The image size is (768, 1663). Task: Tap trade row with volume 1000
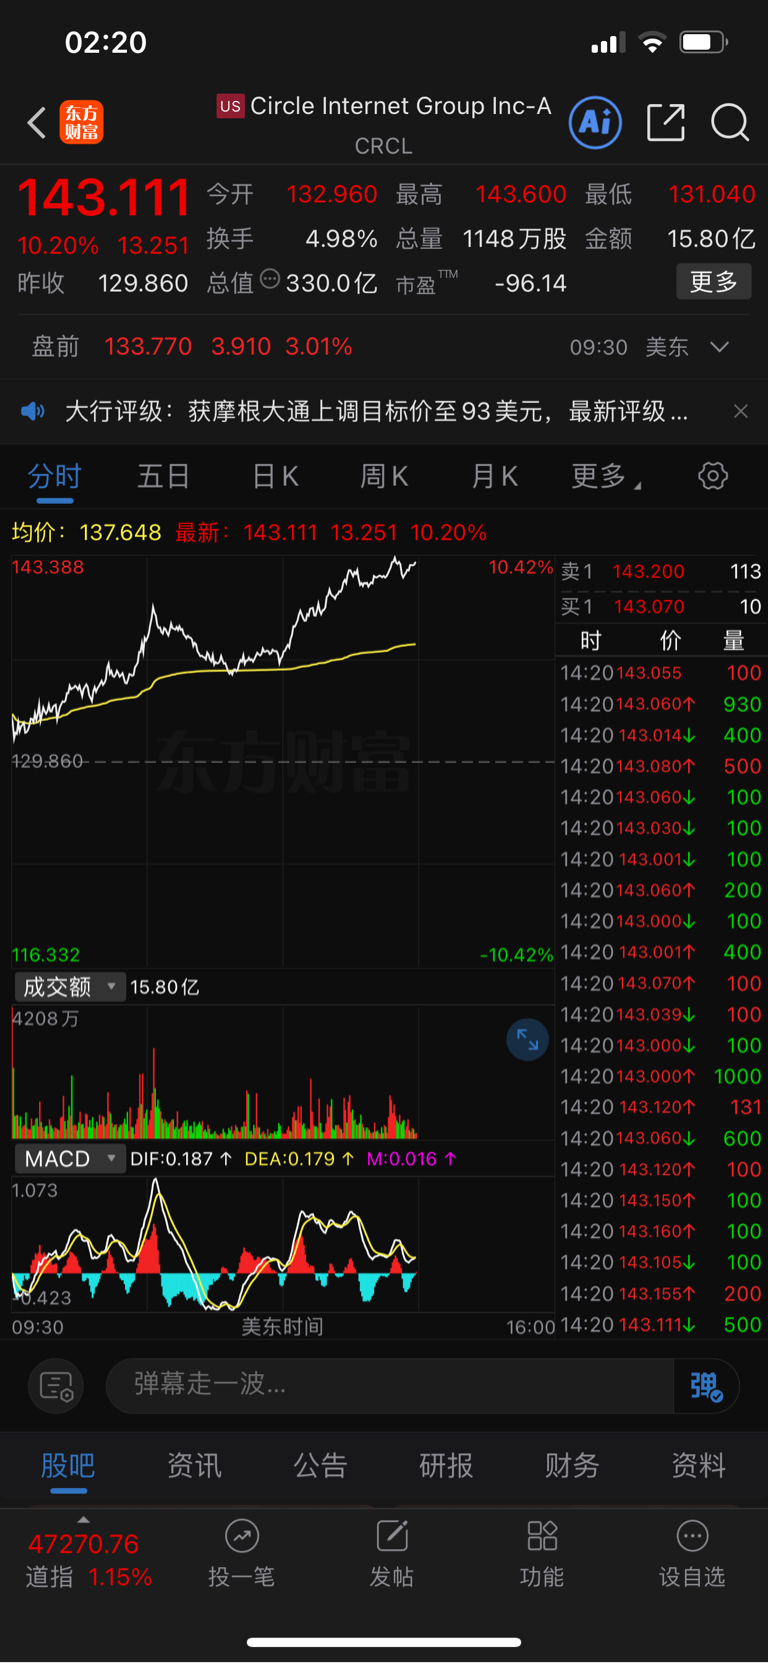(x=661, y=1076)
